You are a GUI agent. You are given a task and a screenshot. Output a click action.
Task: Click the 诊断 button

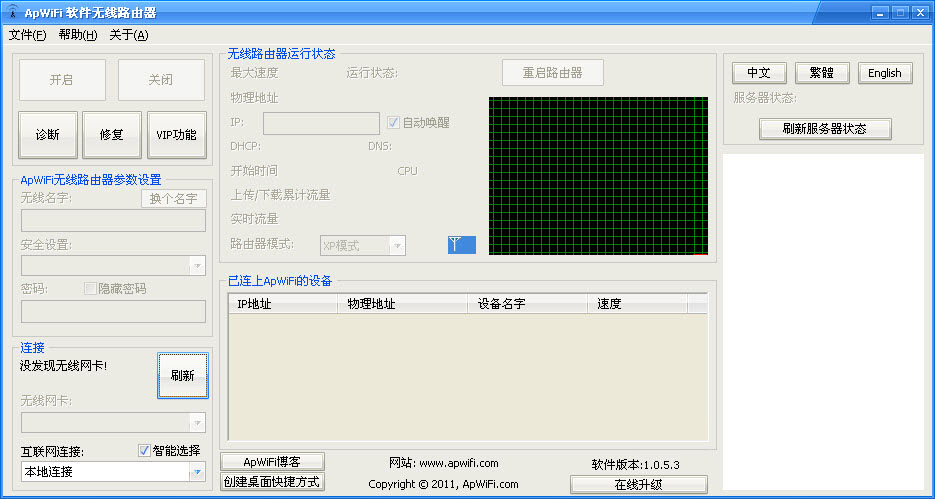point(48,135)
